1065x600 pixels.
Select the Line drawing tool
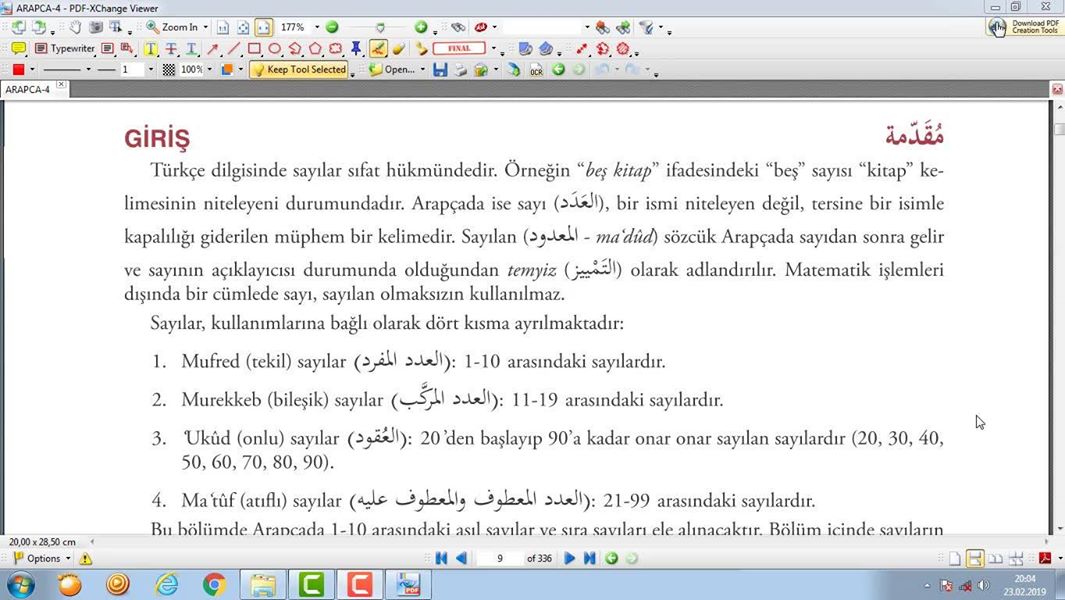pyautogui.click(x=234, y=49)
